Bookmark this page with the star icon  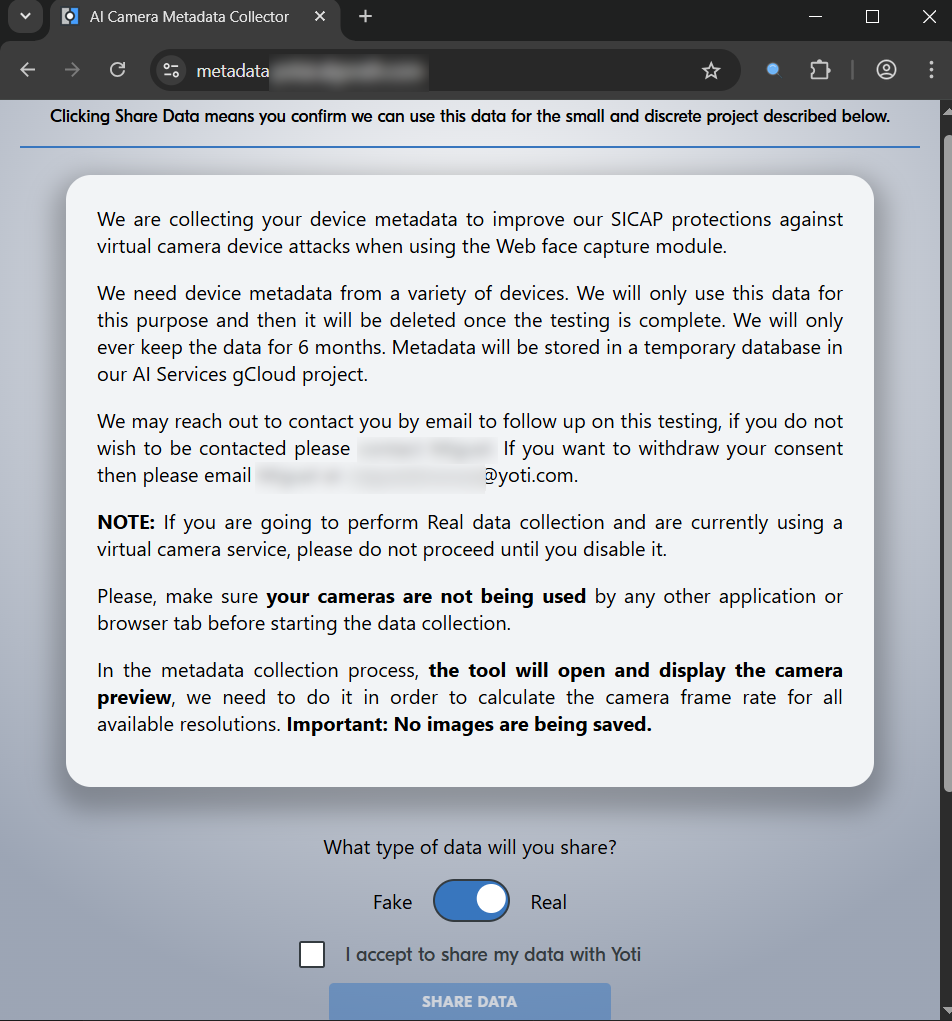pos(711,70)
